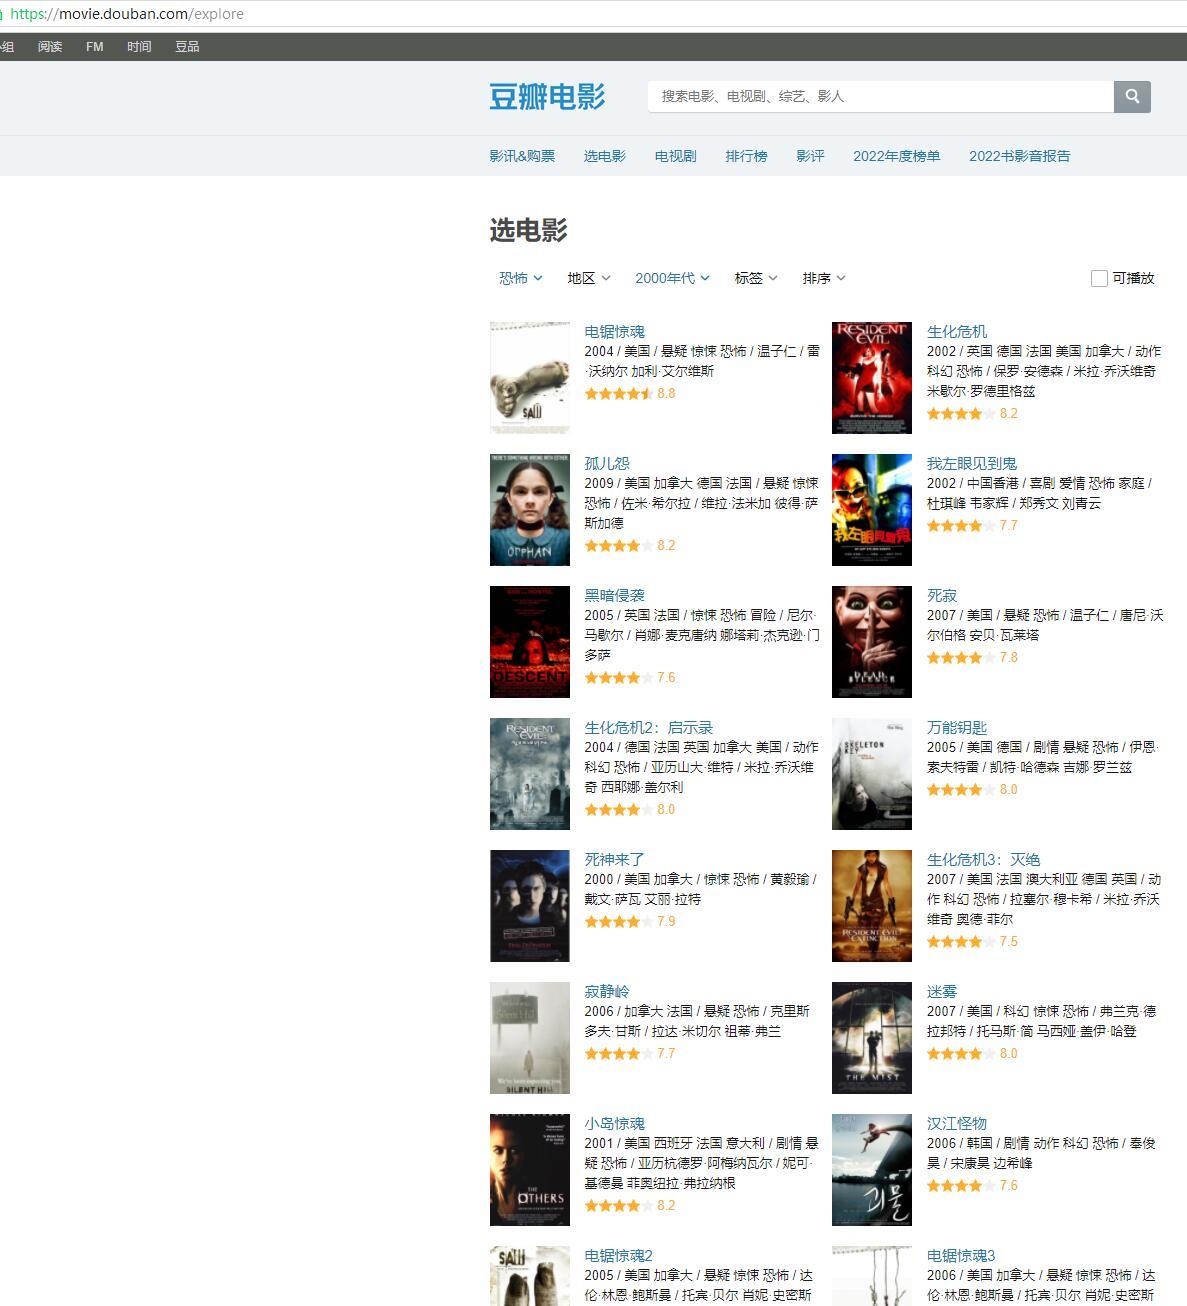Image resolution: width=1187 pixels, height=1306 pixels.
Task: Click the 8.8 star rating of 电锯惊魂
Action: coord(630,393)
